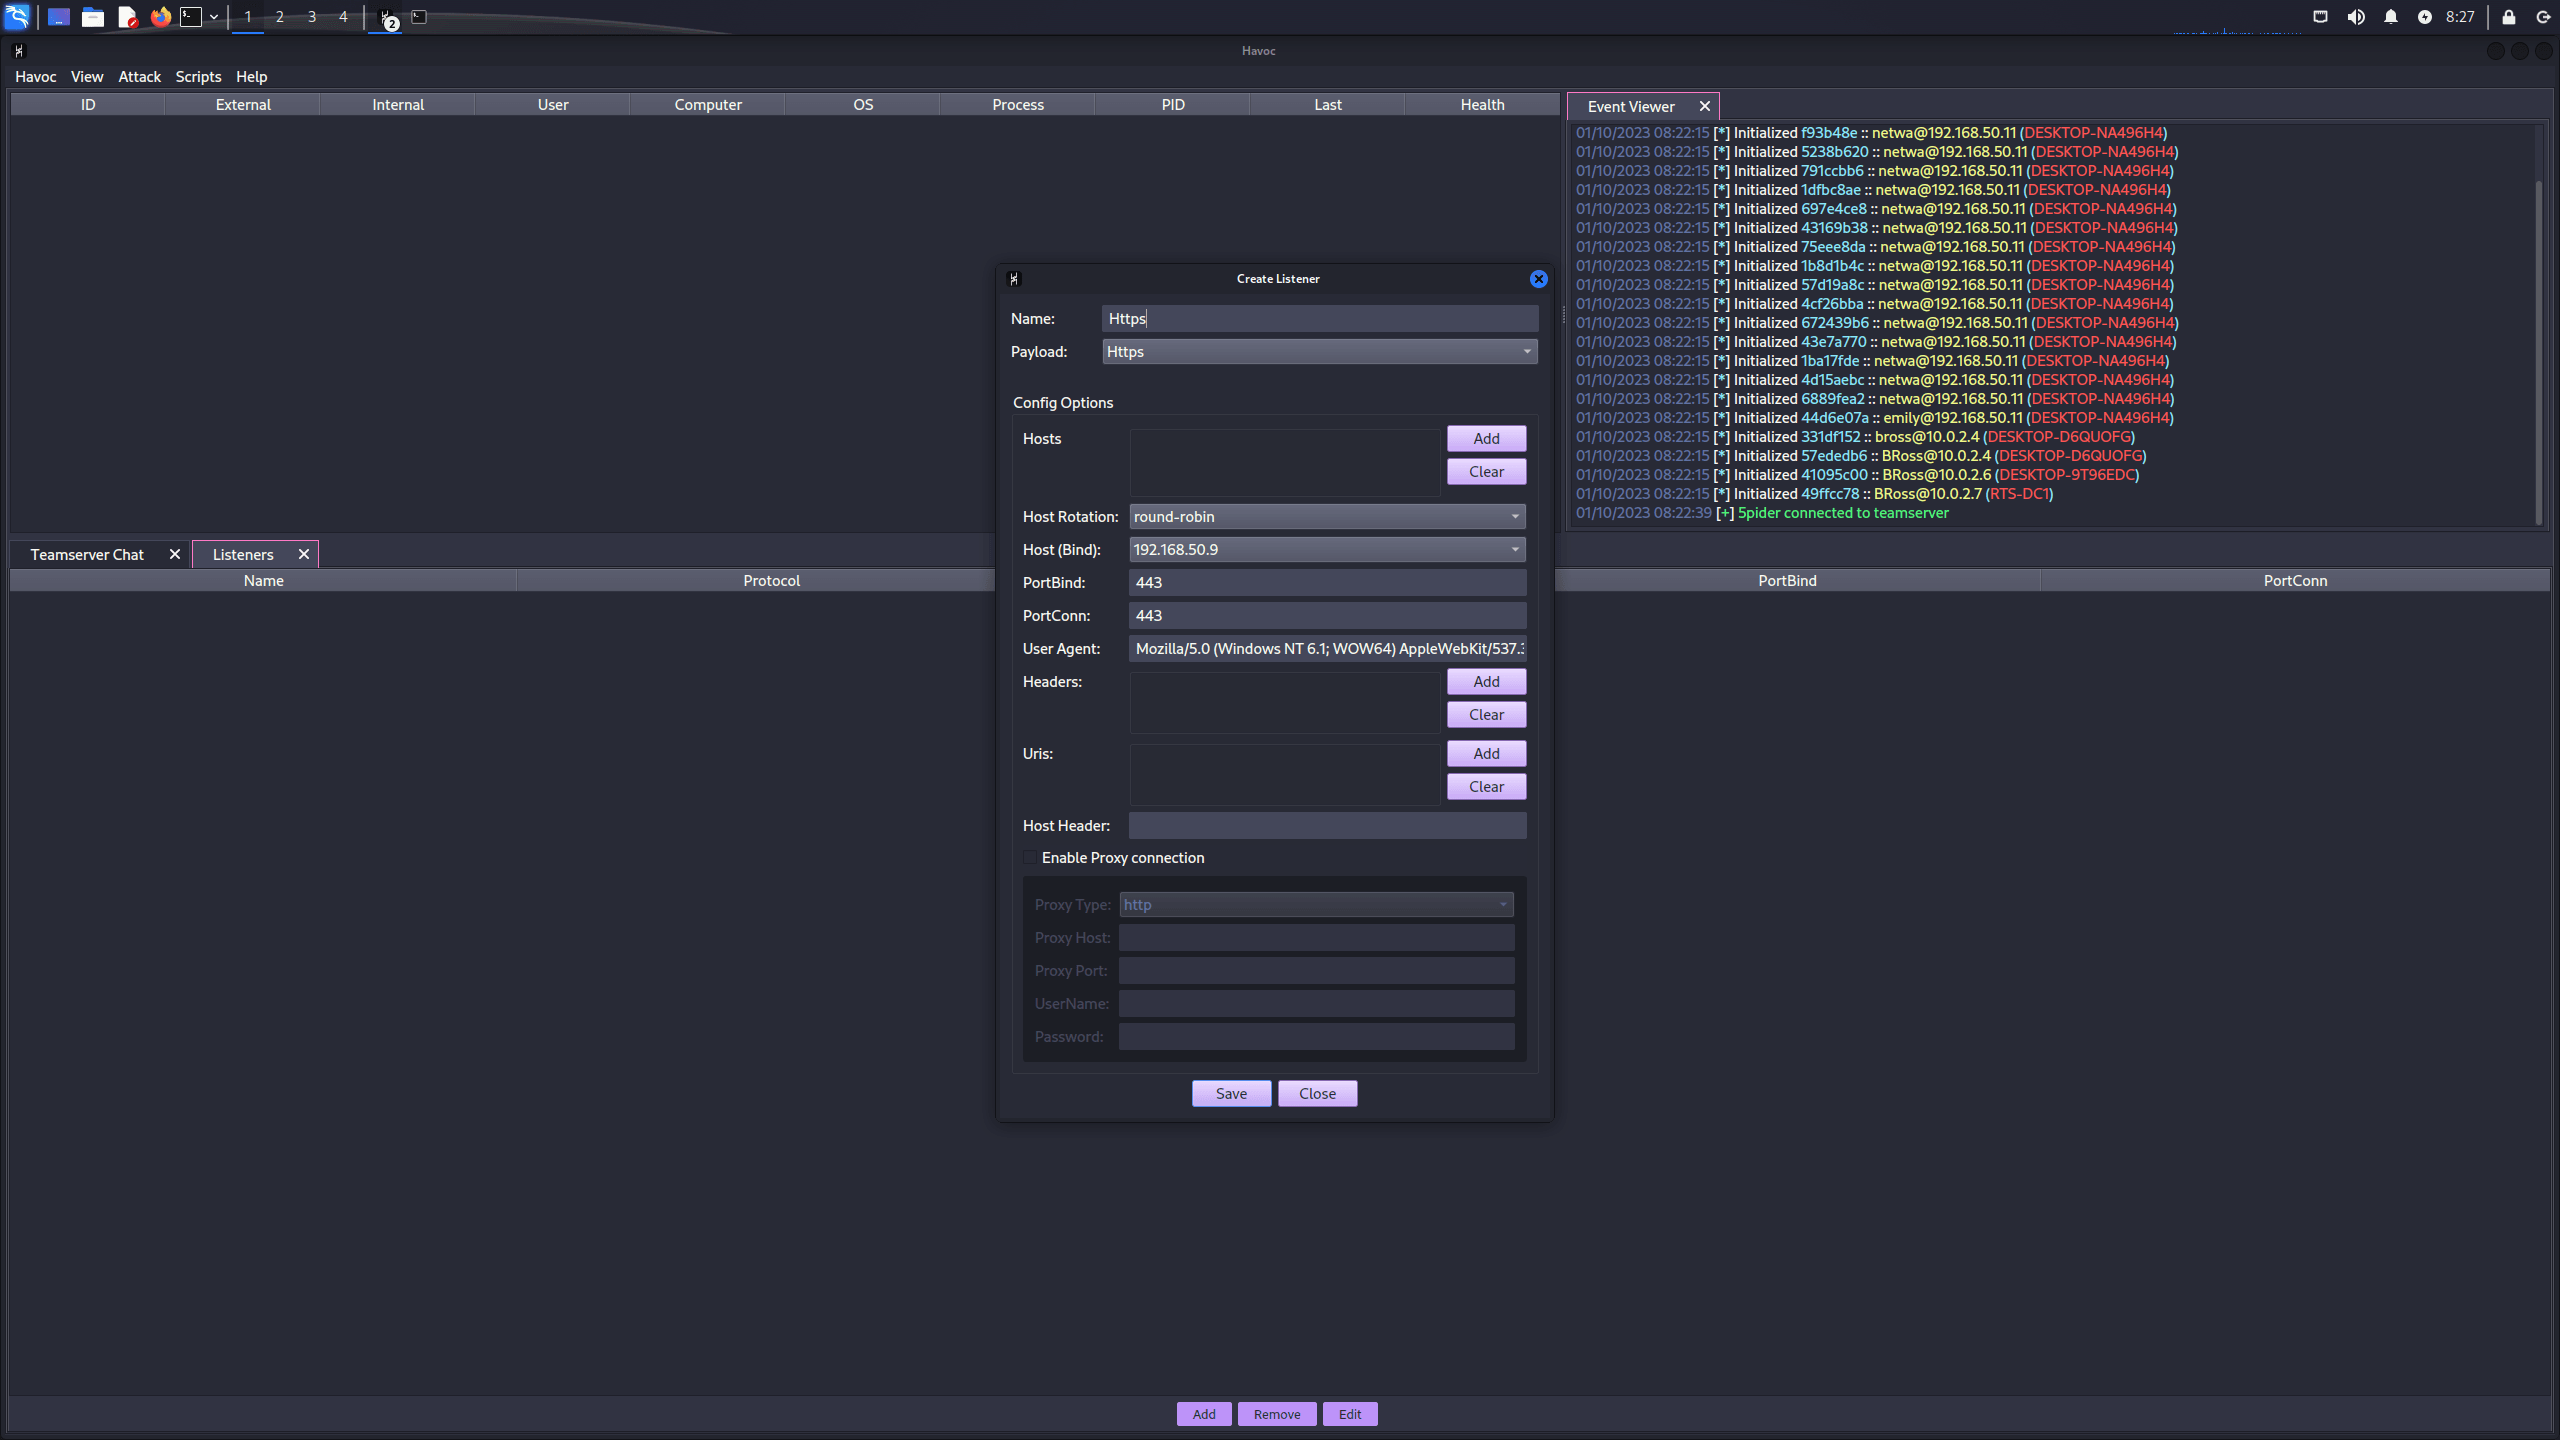Close the Create Listener dialog
Viewport: 2560px width, 1440px height.
coord(1539,279)
